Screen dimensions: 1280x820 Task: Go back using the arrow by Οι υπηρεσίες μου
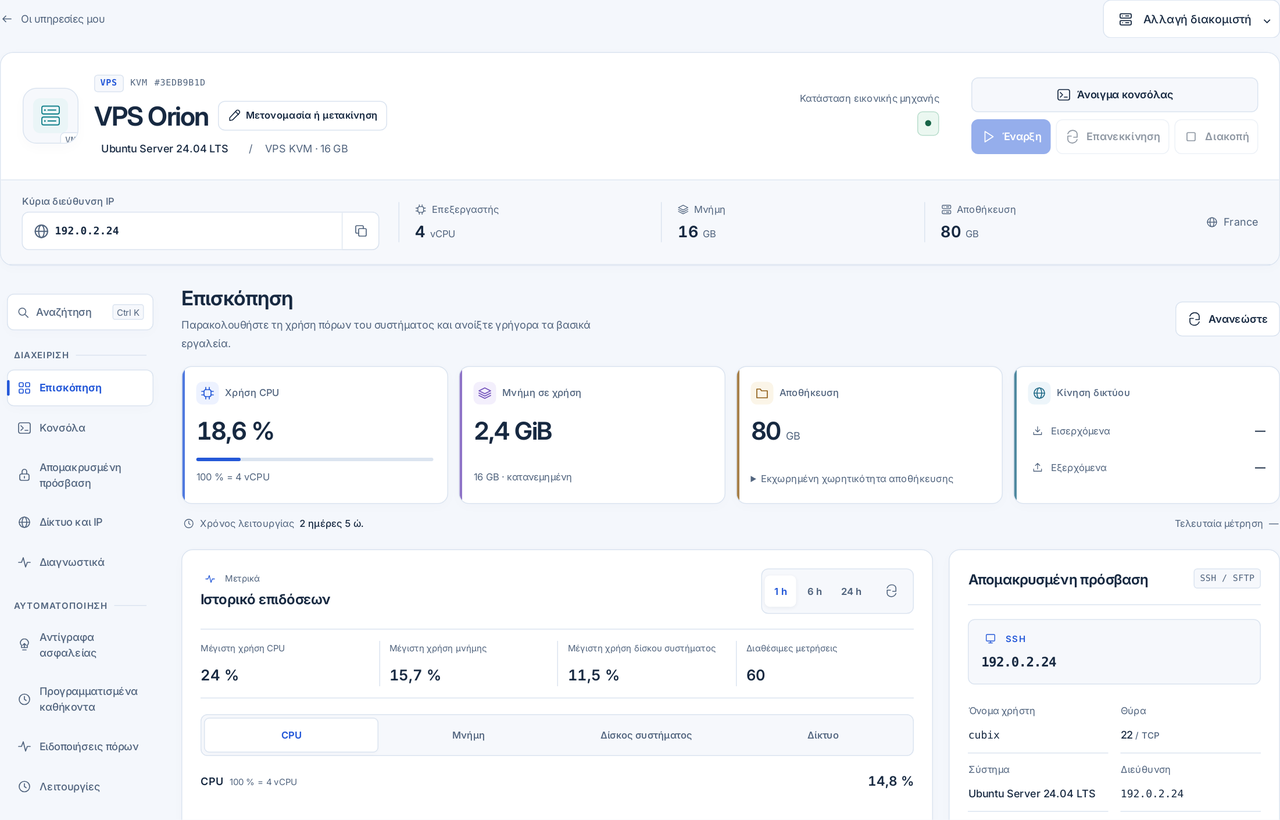point(7,19)
